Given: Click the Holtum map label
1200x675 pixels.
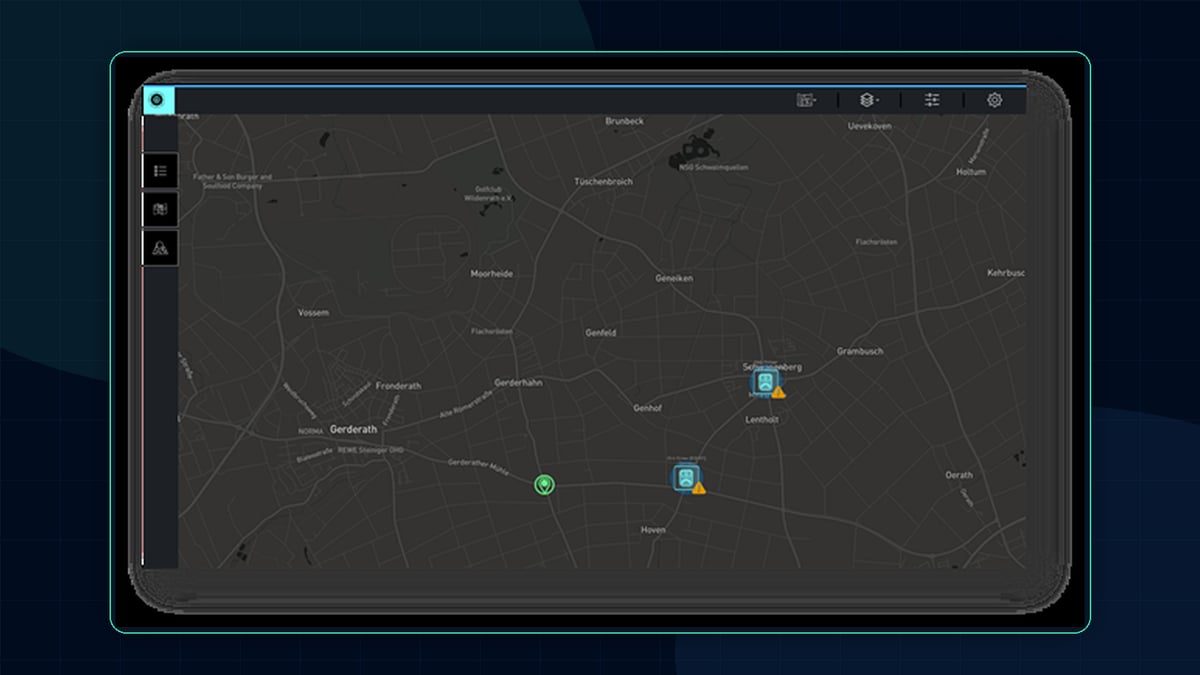Looking at the screenshot, I should [x=971, y=172].
